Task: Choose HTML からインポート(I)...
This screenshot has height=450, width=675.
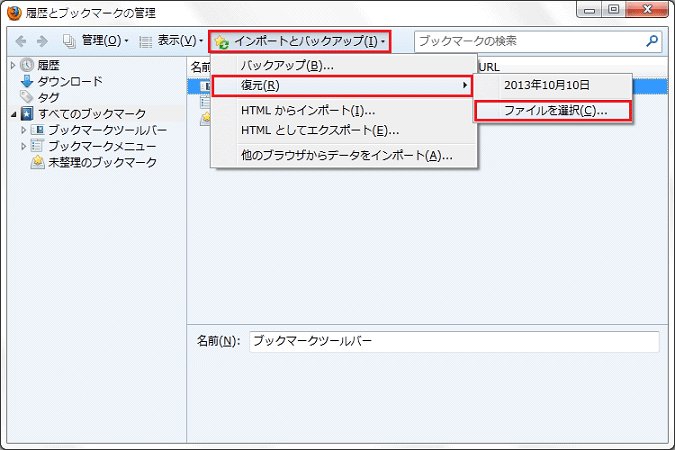Action: (x=344, y=111)
